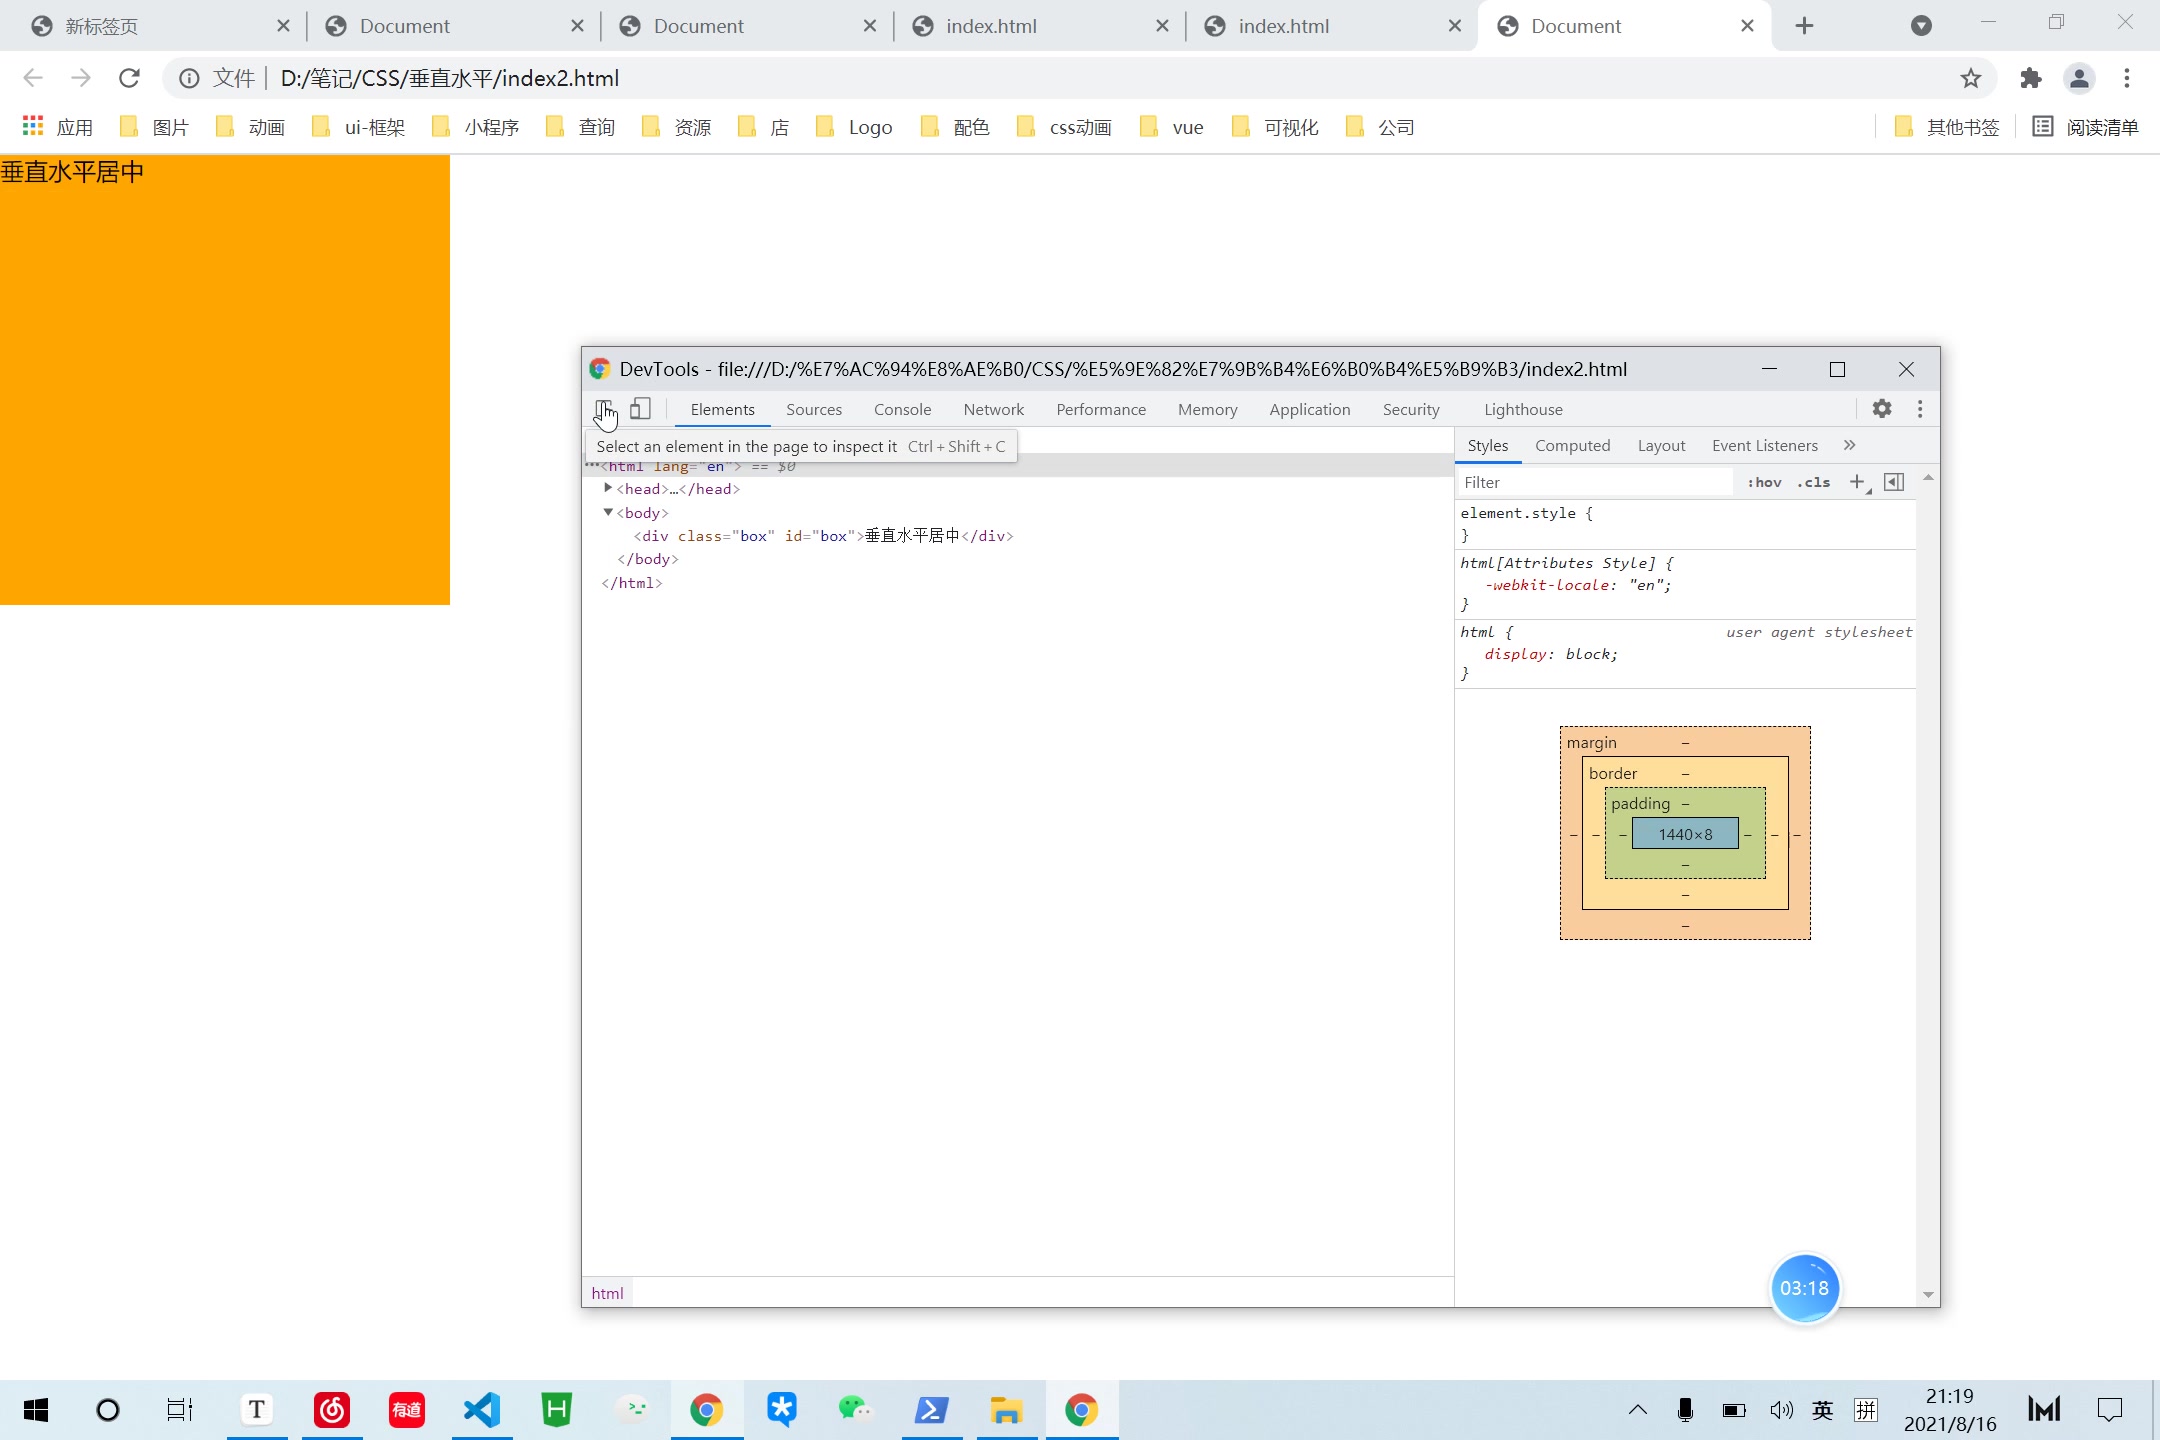Screen dimensions: 2160x1440
Task: Open the 其他书签 folder
Action: tap(1947, 127)
